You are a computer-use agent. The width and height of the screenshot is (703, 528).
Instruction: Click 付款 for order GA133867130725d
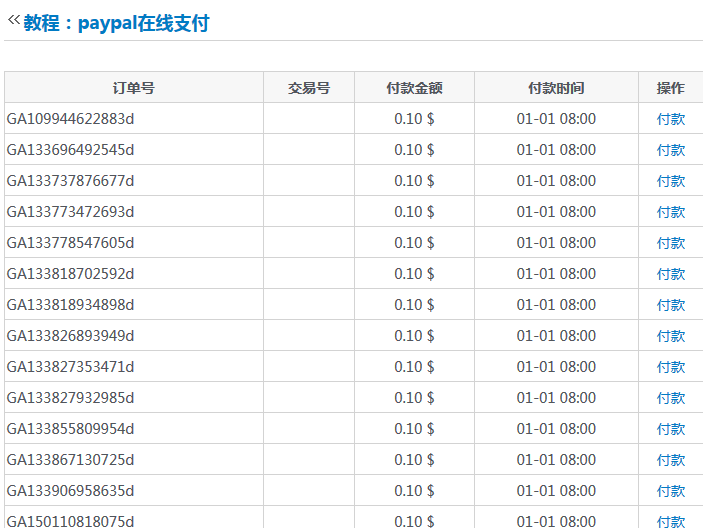click(x=671, y=459)
